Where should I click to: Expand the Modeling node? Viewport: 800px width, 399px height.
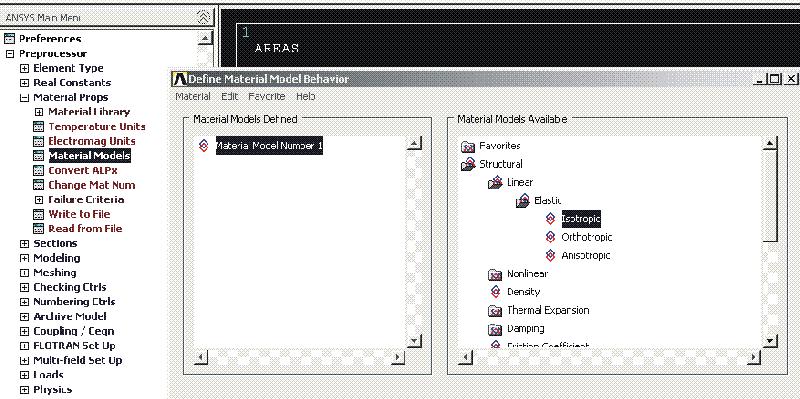coord(24,258)
